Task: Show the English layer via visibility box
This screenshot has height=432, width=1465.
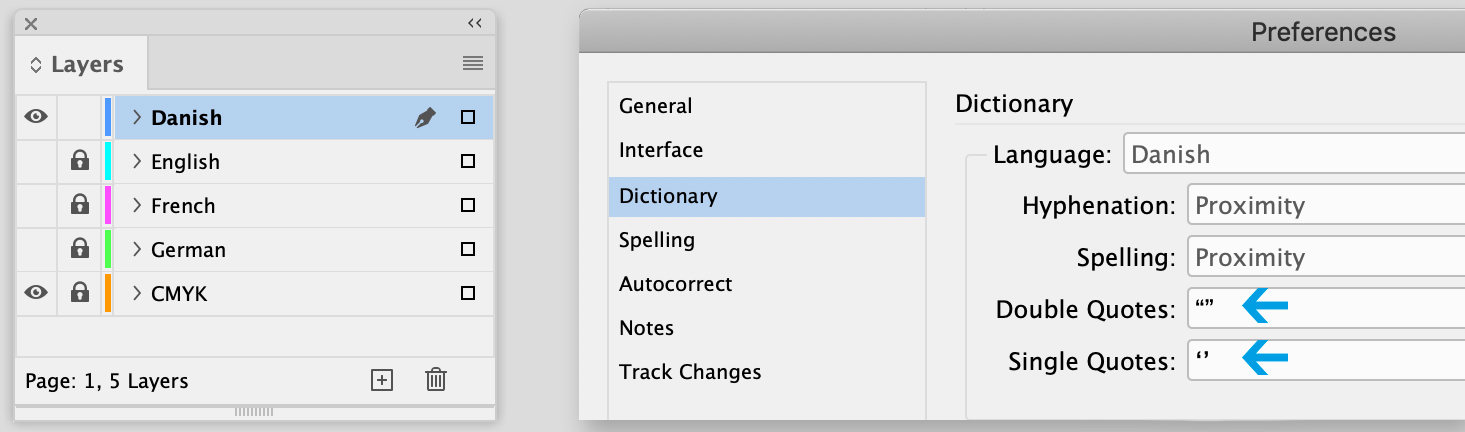Action: 36,162
